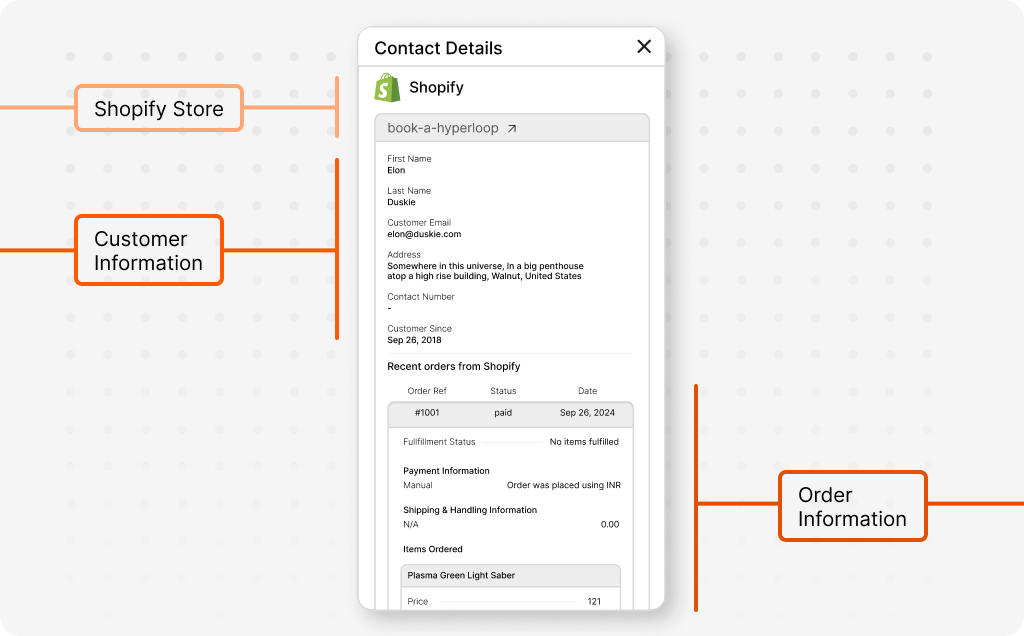
Task: Click the external-link arrow beside book-a-hyperloop
Action: pyautogui.click(x=511, y=128)
